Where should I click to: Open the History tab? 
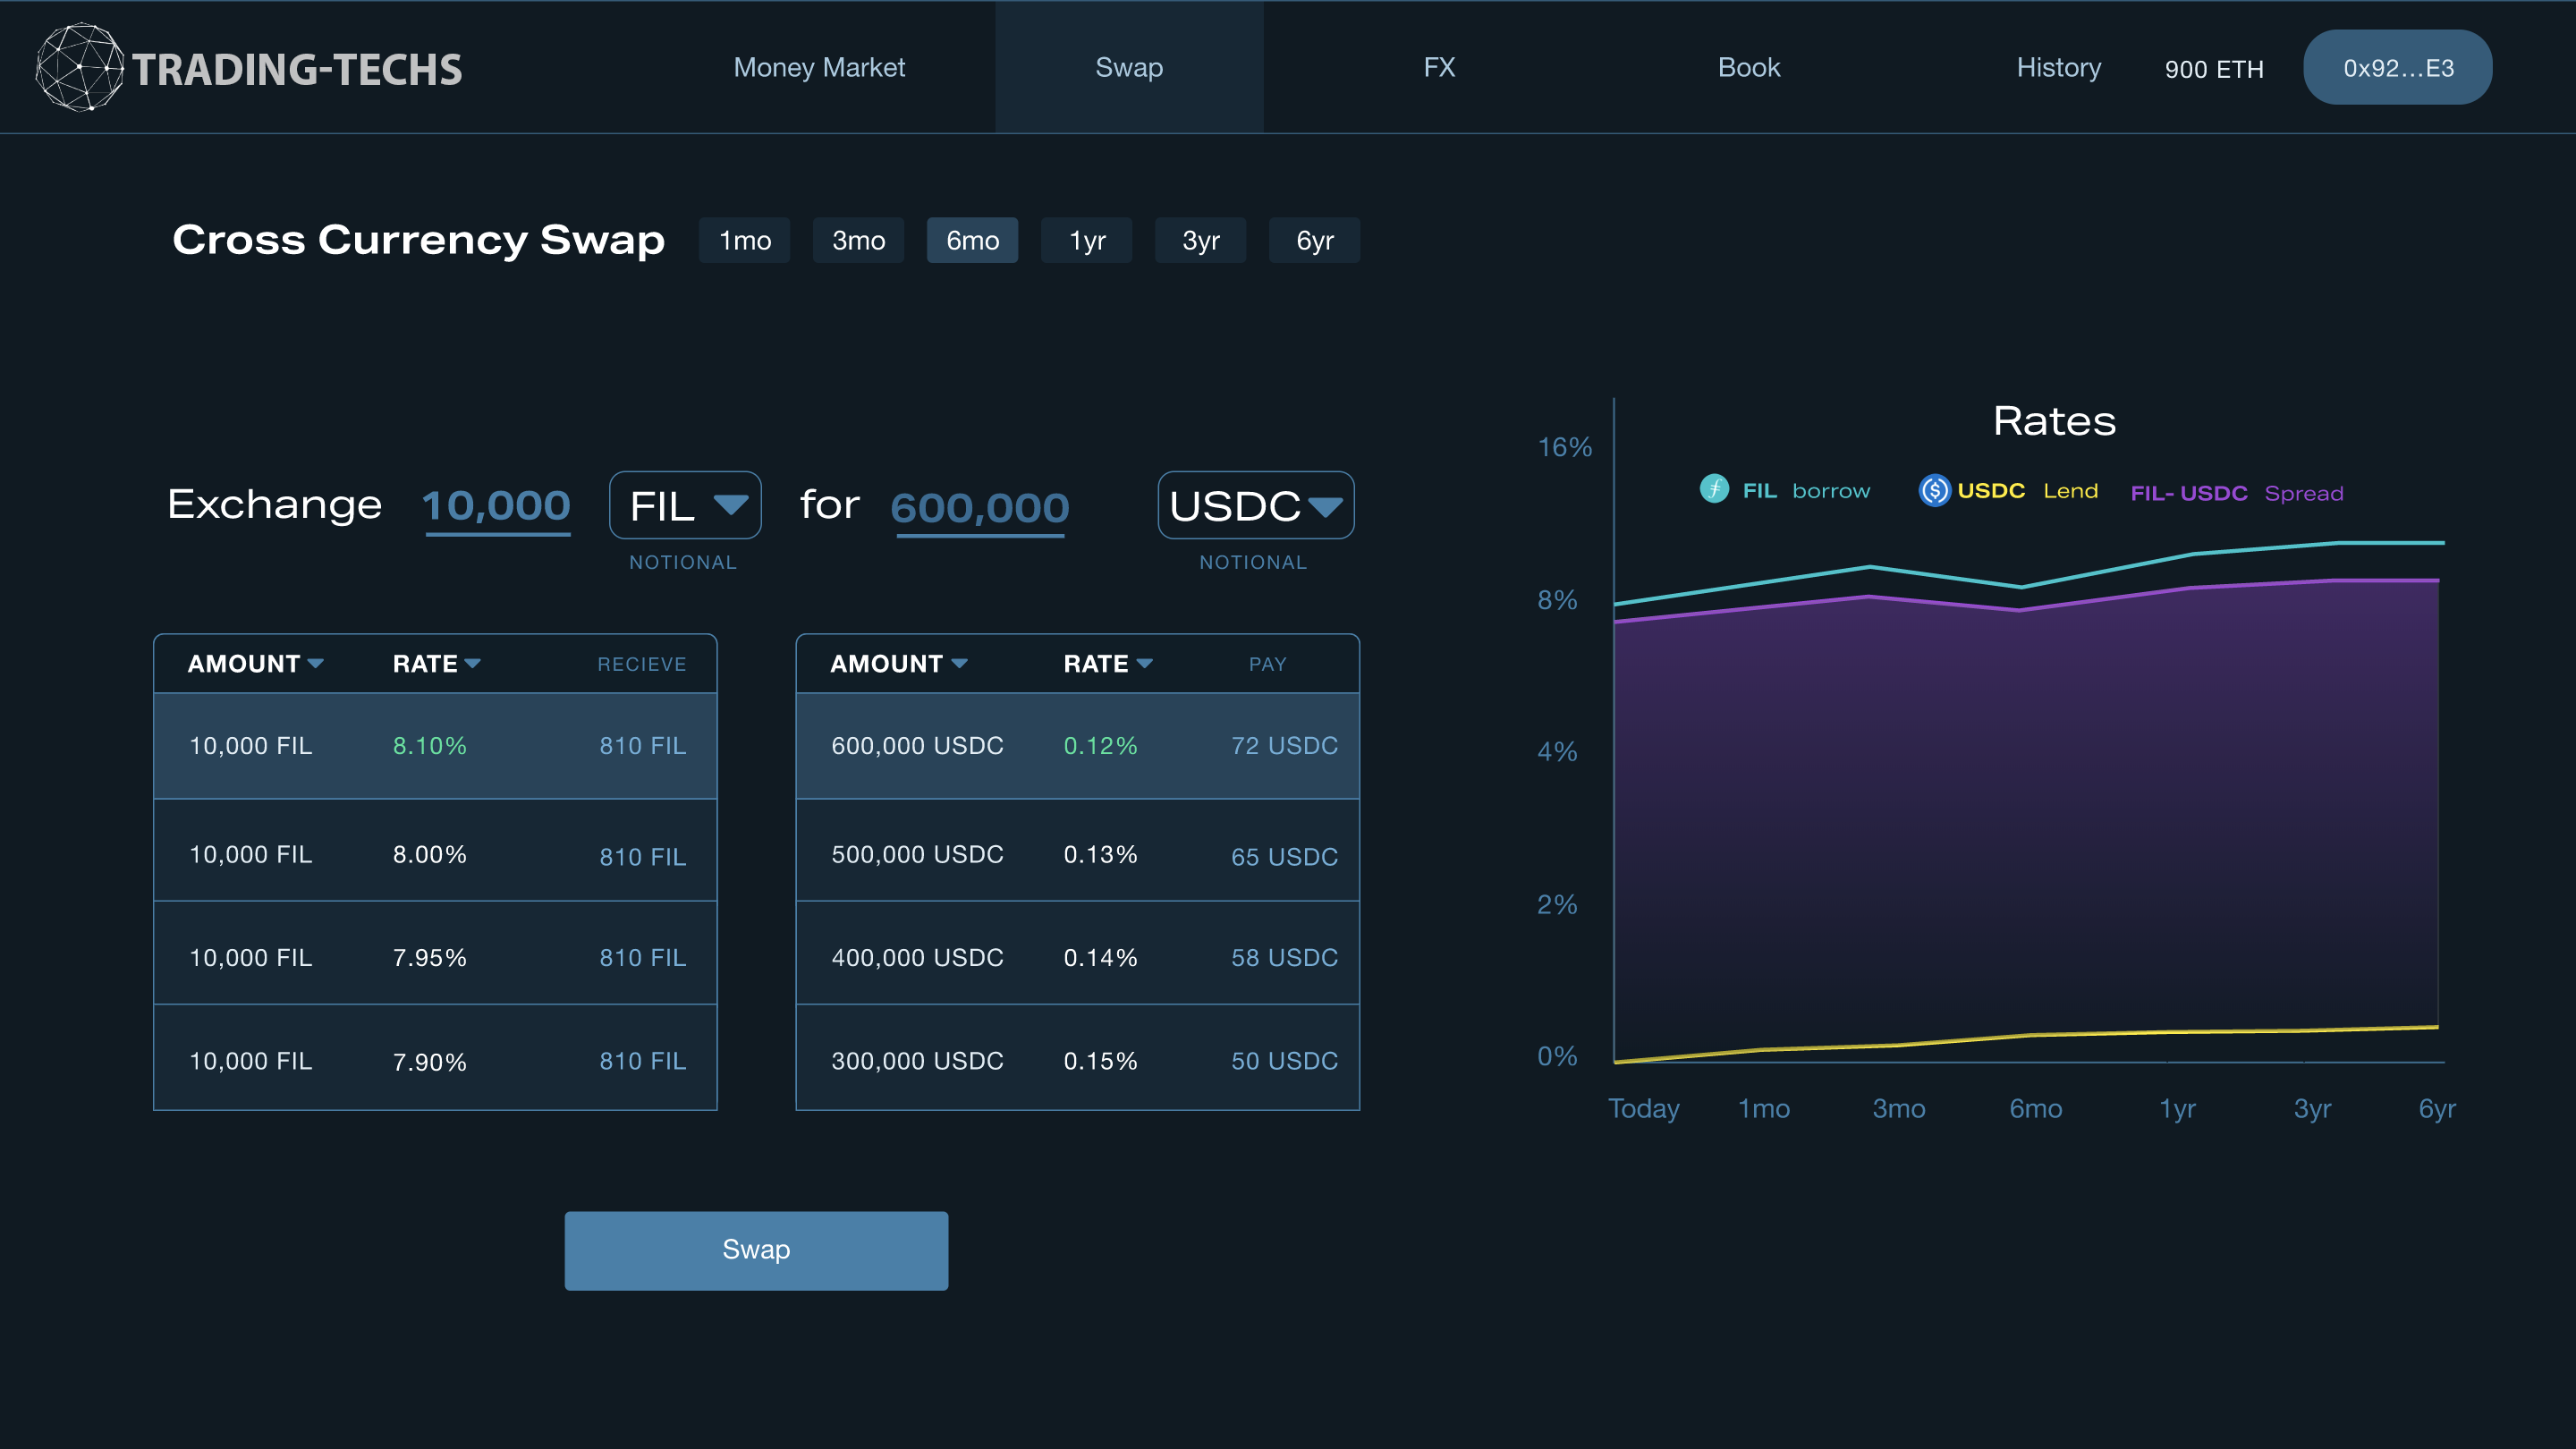(x=2058, y=67)
